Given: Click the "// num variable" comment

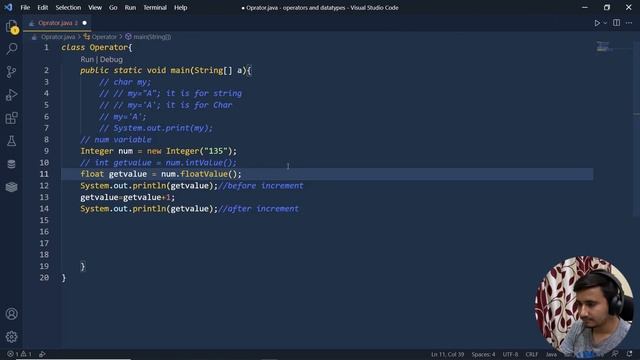Looking at the screenshot, I should click(x=116, y=140).
